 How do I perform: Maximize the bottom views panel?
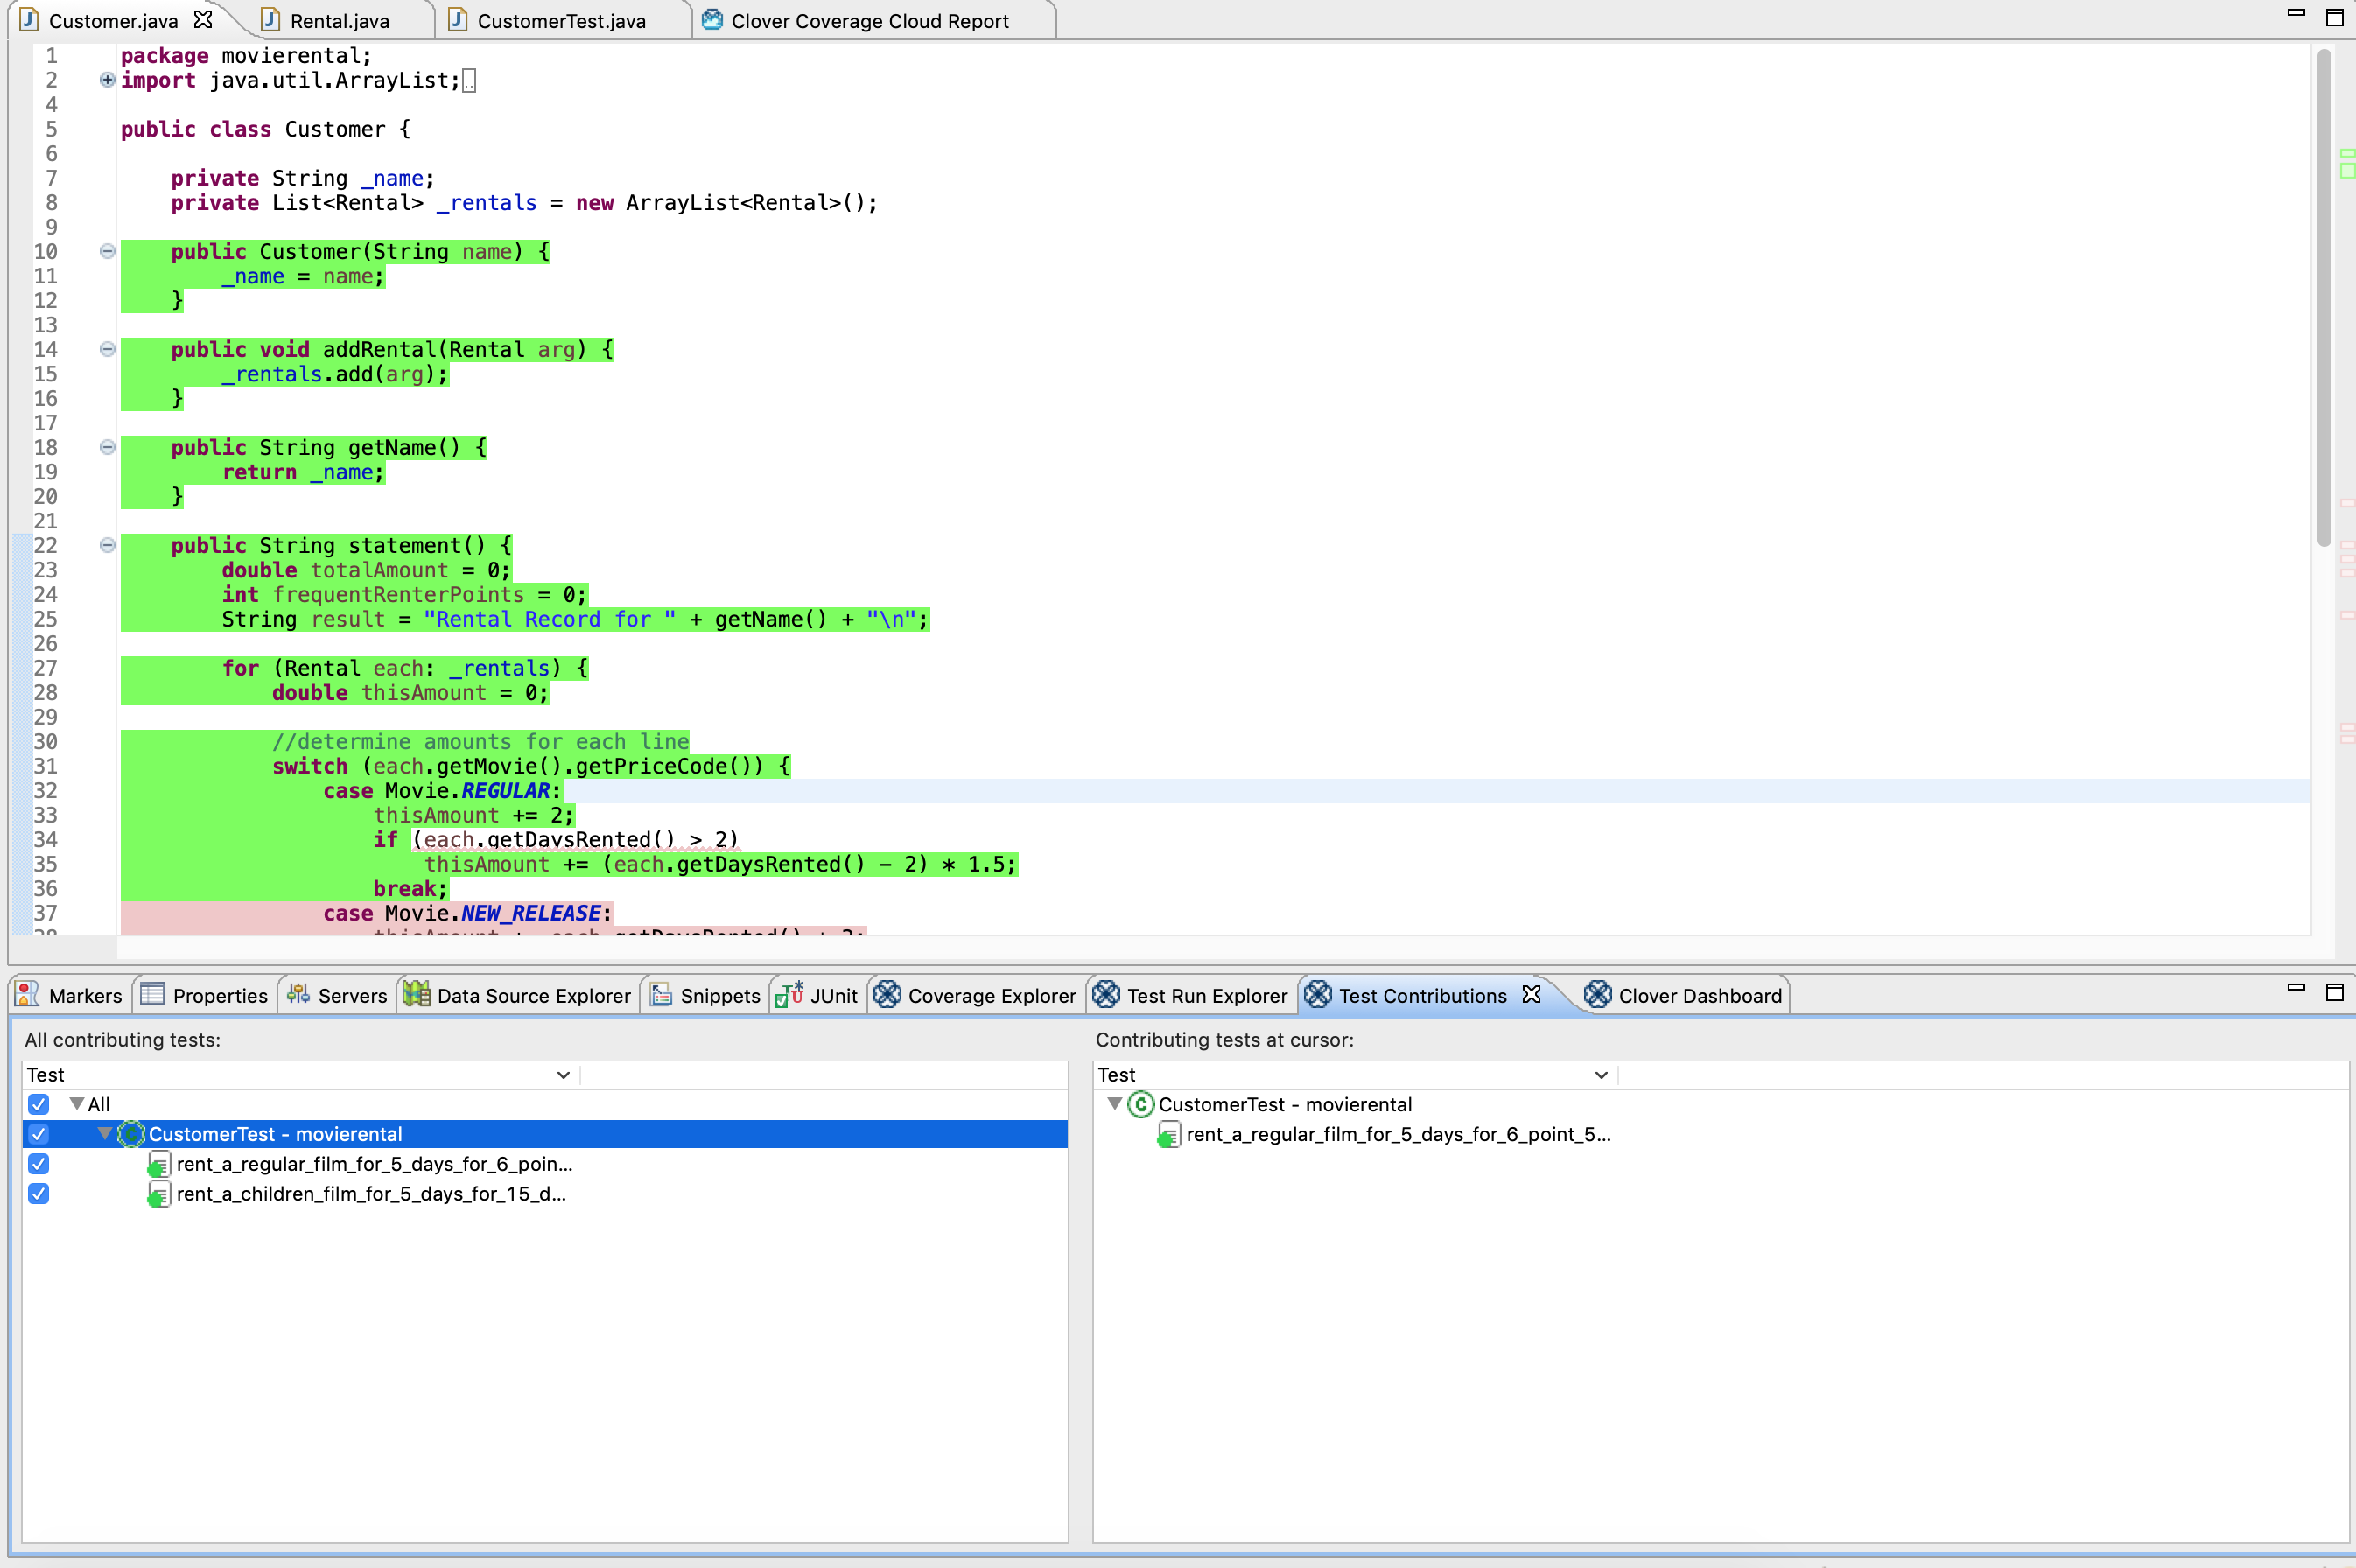click(x=2335, y=992)
